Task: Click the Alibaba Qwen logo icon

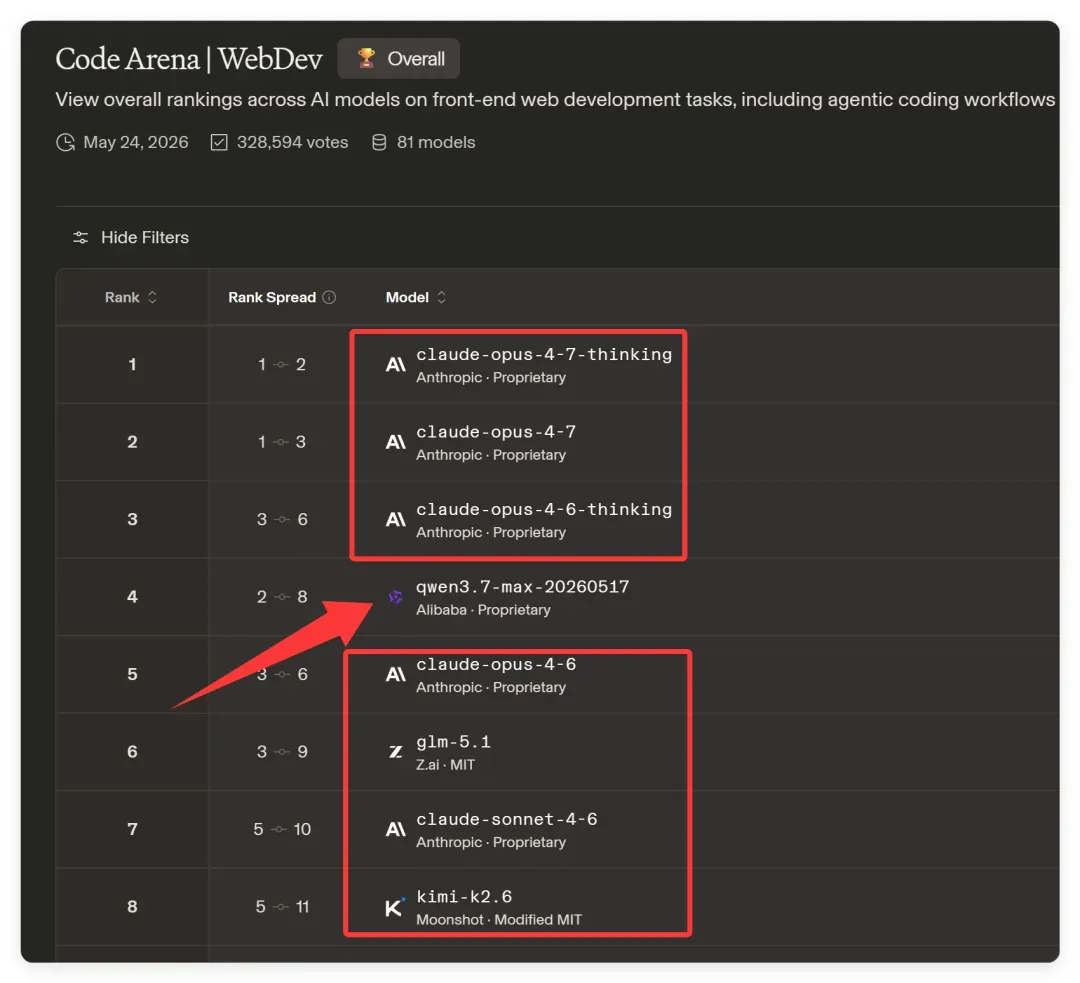Action: pos(395,597)
